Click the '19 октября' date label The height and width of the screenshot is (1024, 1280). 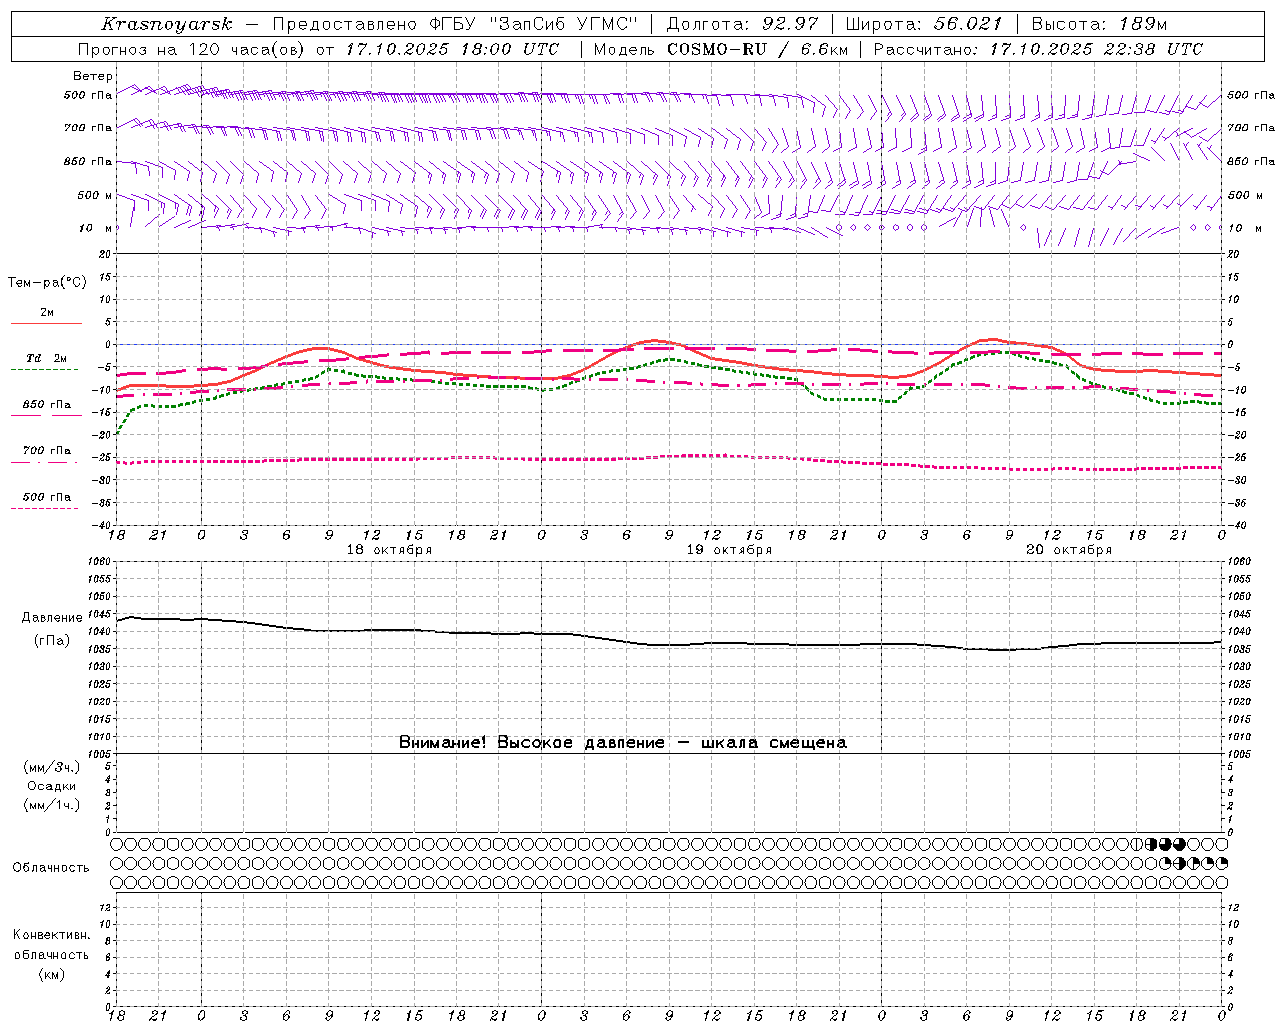point(729,550)
